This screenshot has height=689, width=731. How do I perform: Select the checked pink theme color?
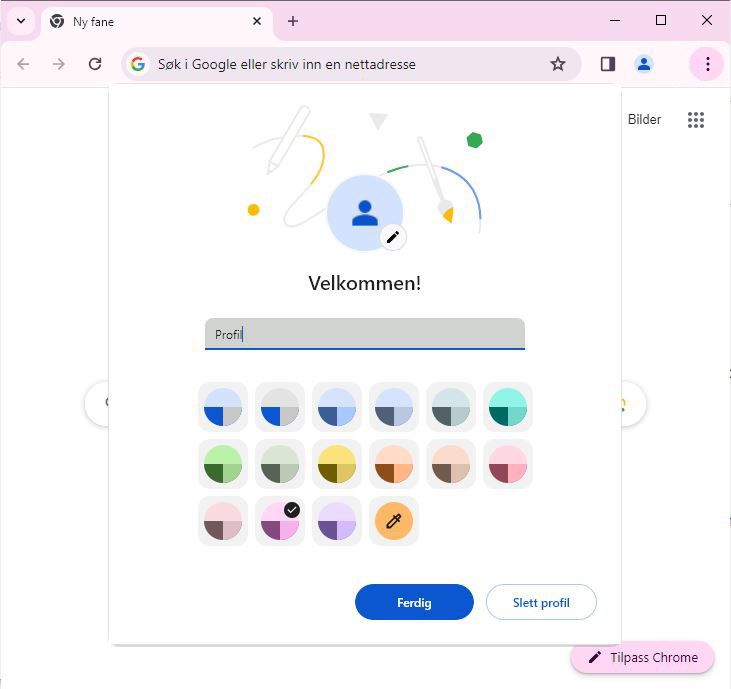tap(280, 521)
